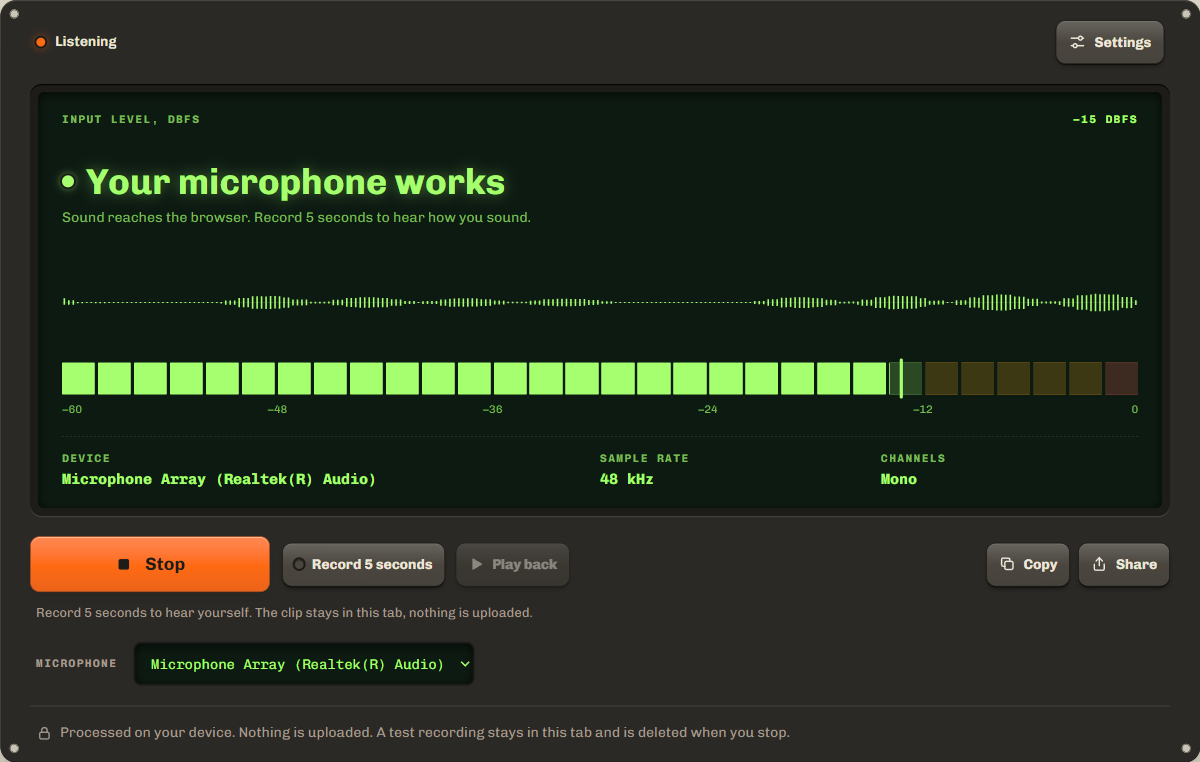The width and height of the screenshot is (1200, 762).
Task: Click the record circle icon
Action: click(298, 564)
